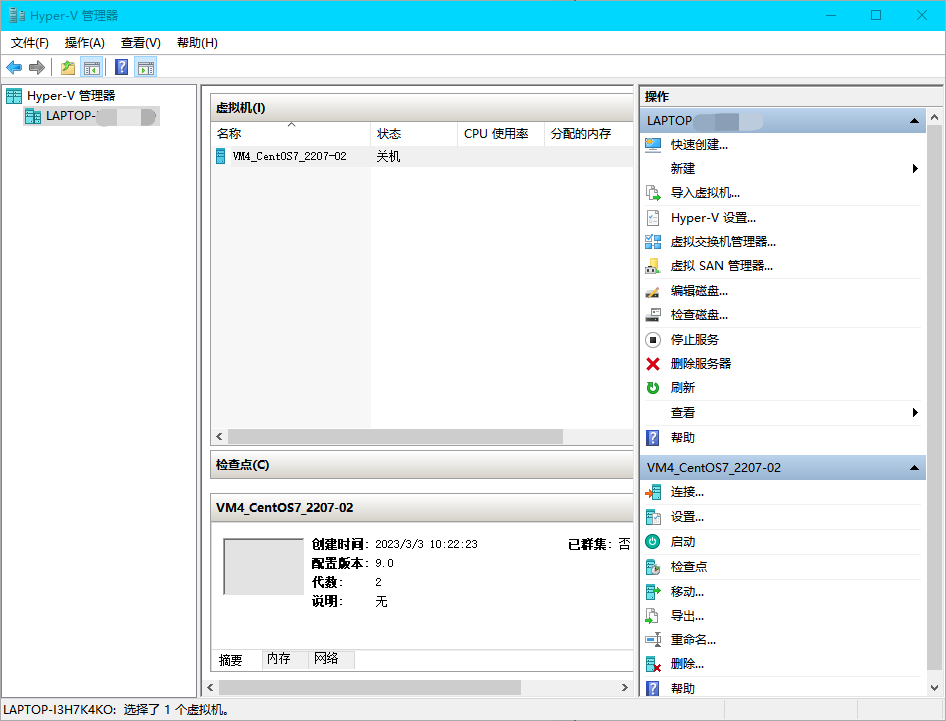Open the 查看(V) menu

click(x=141, y=43)
